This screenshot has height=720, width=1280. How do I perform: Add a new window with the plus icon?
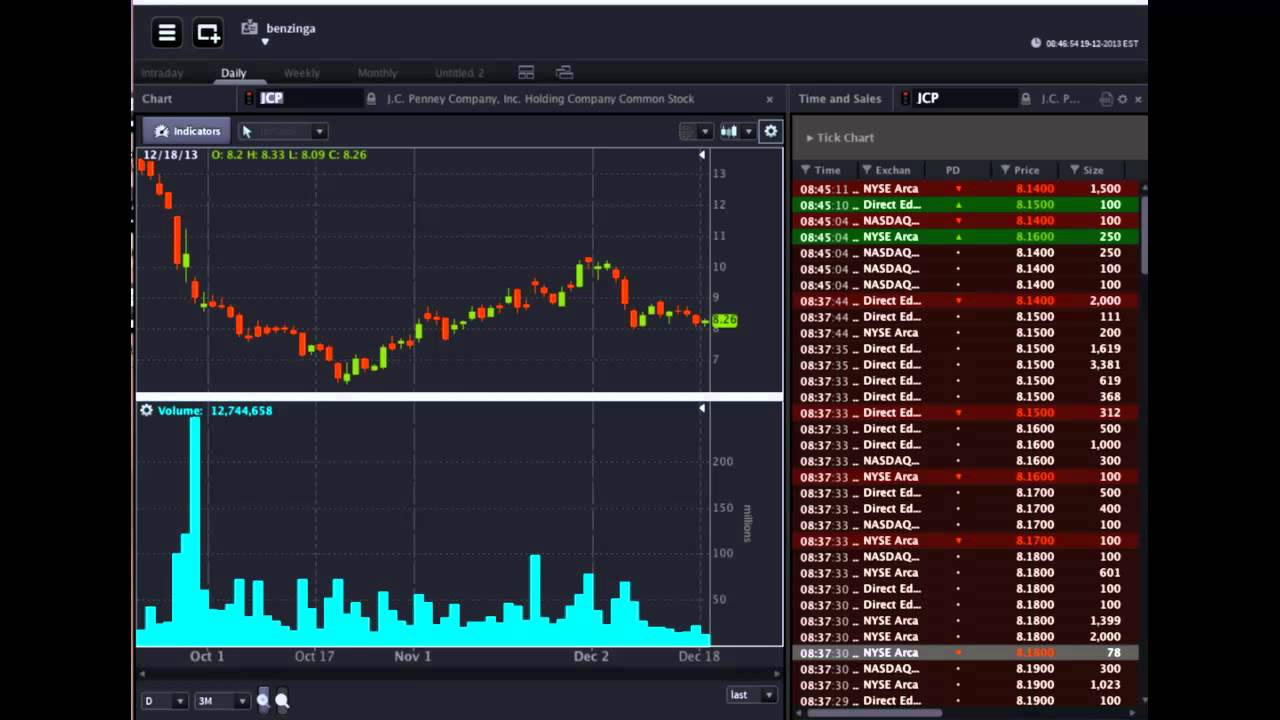pos(208,33)
